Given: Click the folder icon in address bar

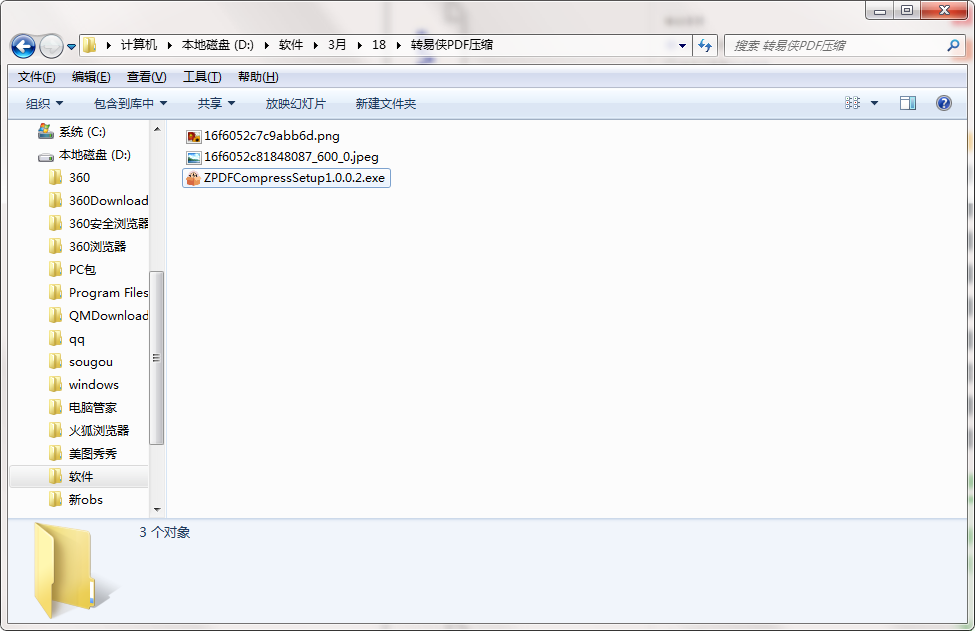Looking at the screenshot, I should pos(90,45).
